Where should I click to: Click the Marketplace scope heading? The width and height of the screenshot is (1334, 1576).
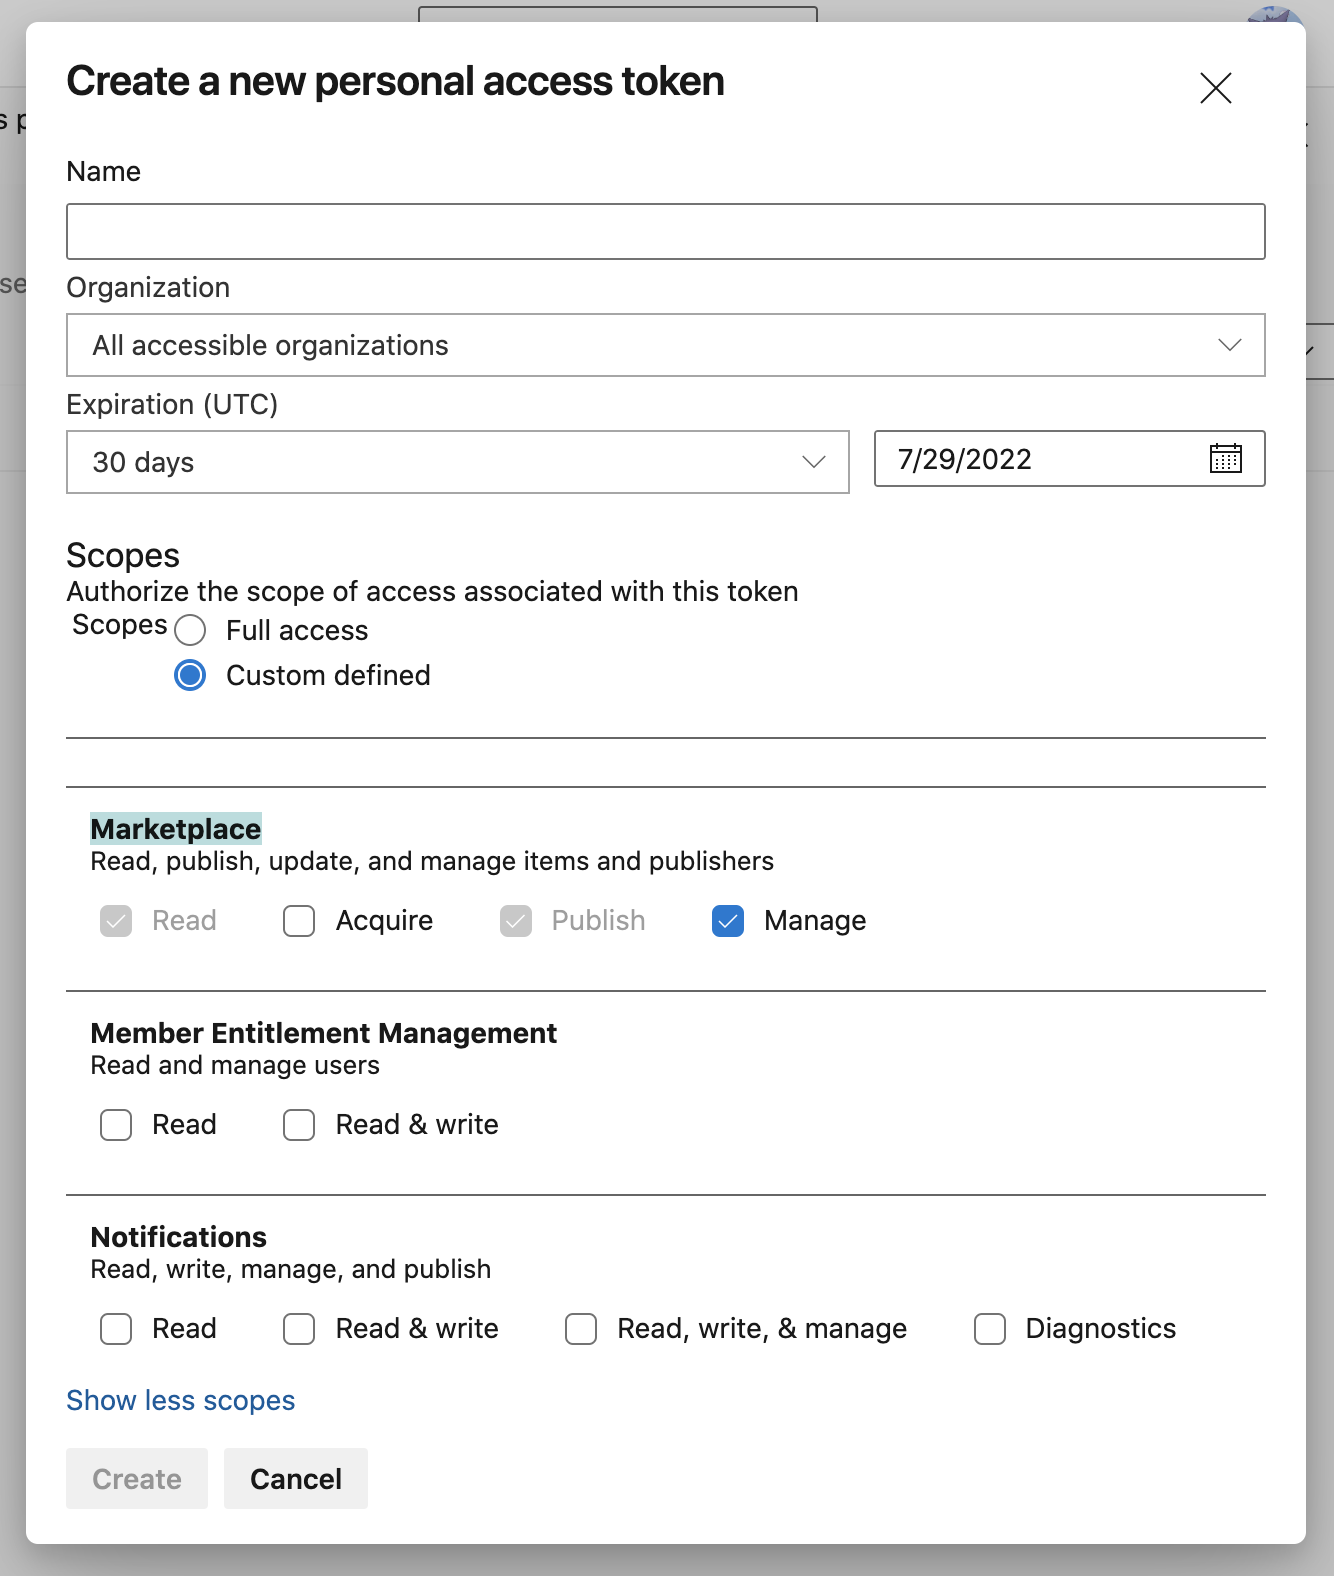(x=176, y=829)
